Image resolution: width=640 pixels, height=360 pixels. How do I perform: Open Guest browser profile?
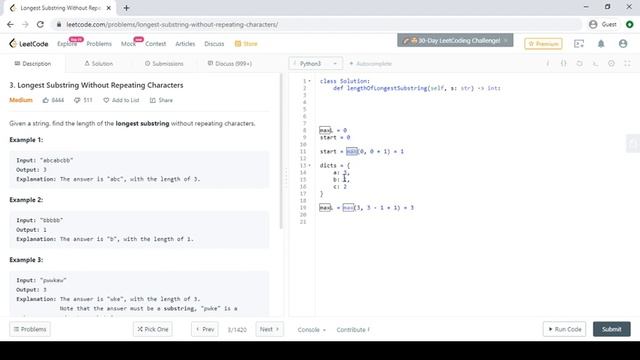pyautogui.click(x=603, y=24)
